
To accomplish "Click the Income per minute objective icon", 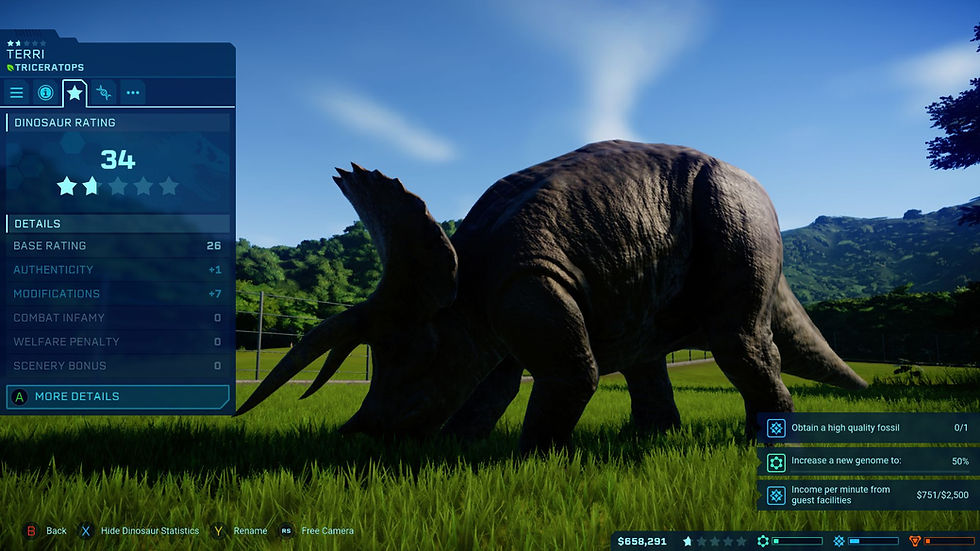I will click(776, 495).
